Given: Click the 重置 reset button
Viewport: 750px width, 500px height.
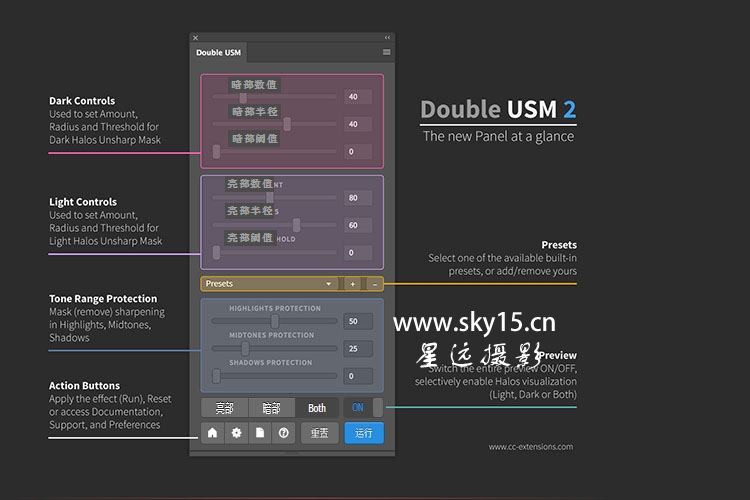Looking at the screenshot, I should tap(320, 433).
